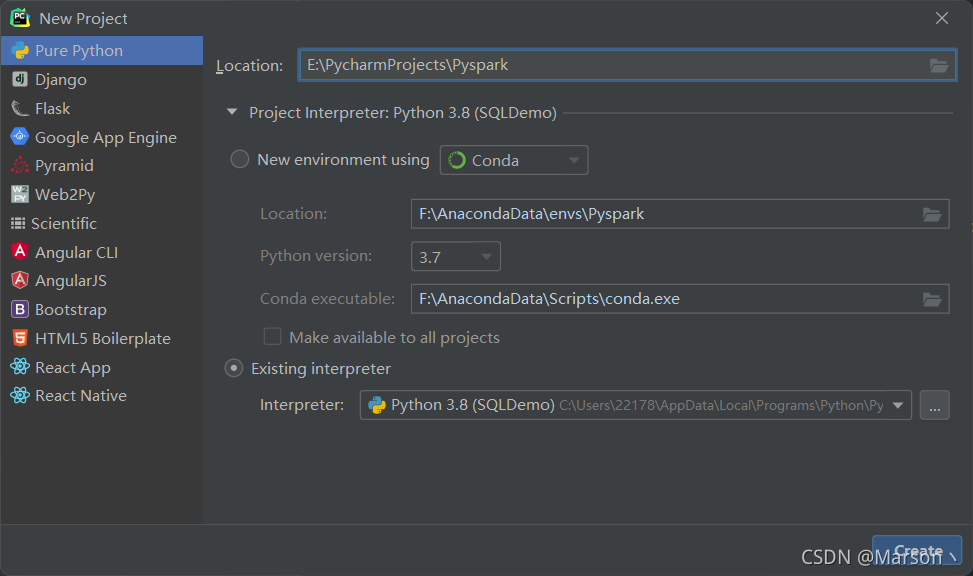Click the ellipsis button beside Interpreter
Viewport: 973px width, 576px height.
tap(935, 405)
